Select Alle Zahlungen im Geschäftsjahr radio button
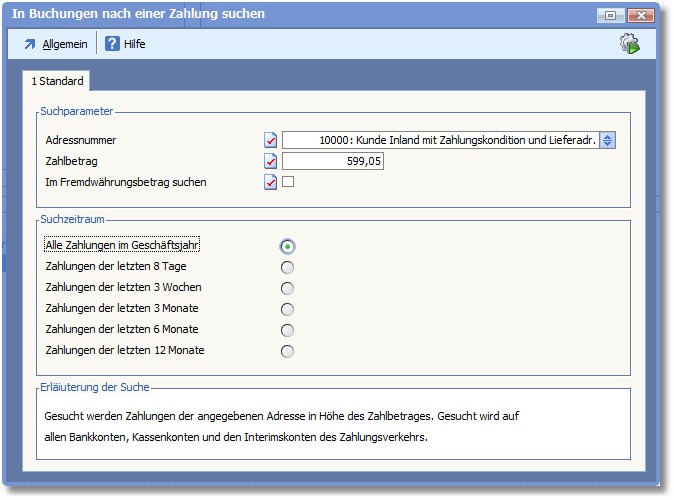 (288, 246)
